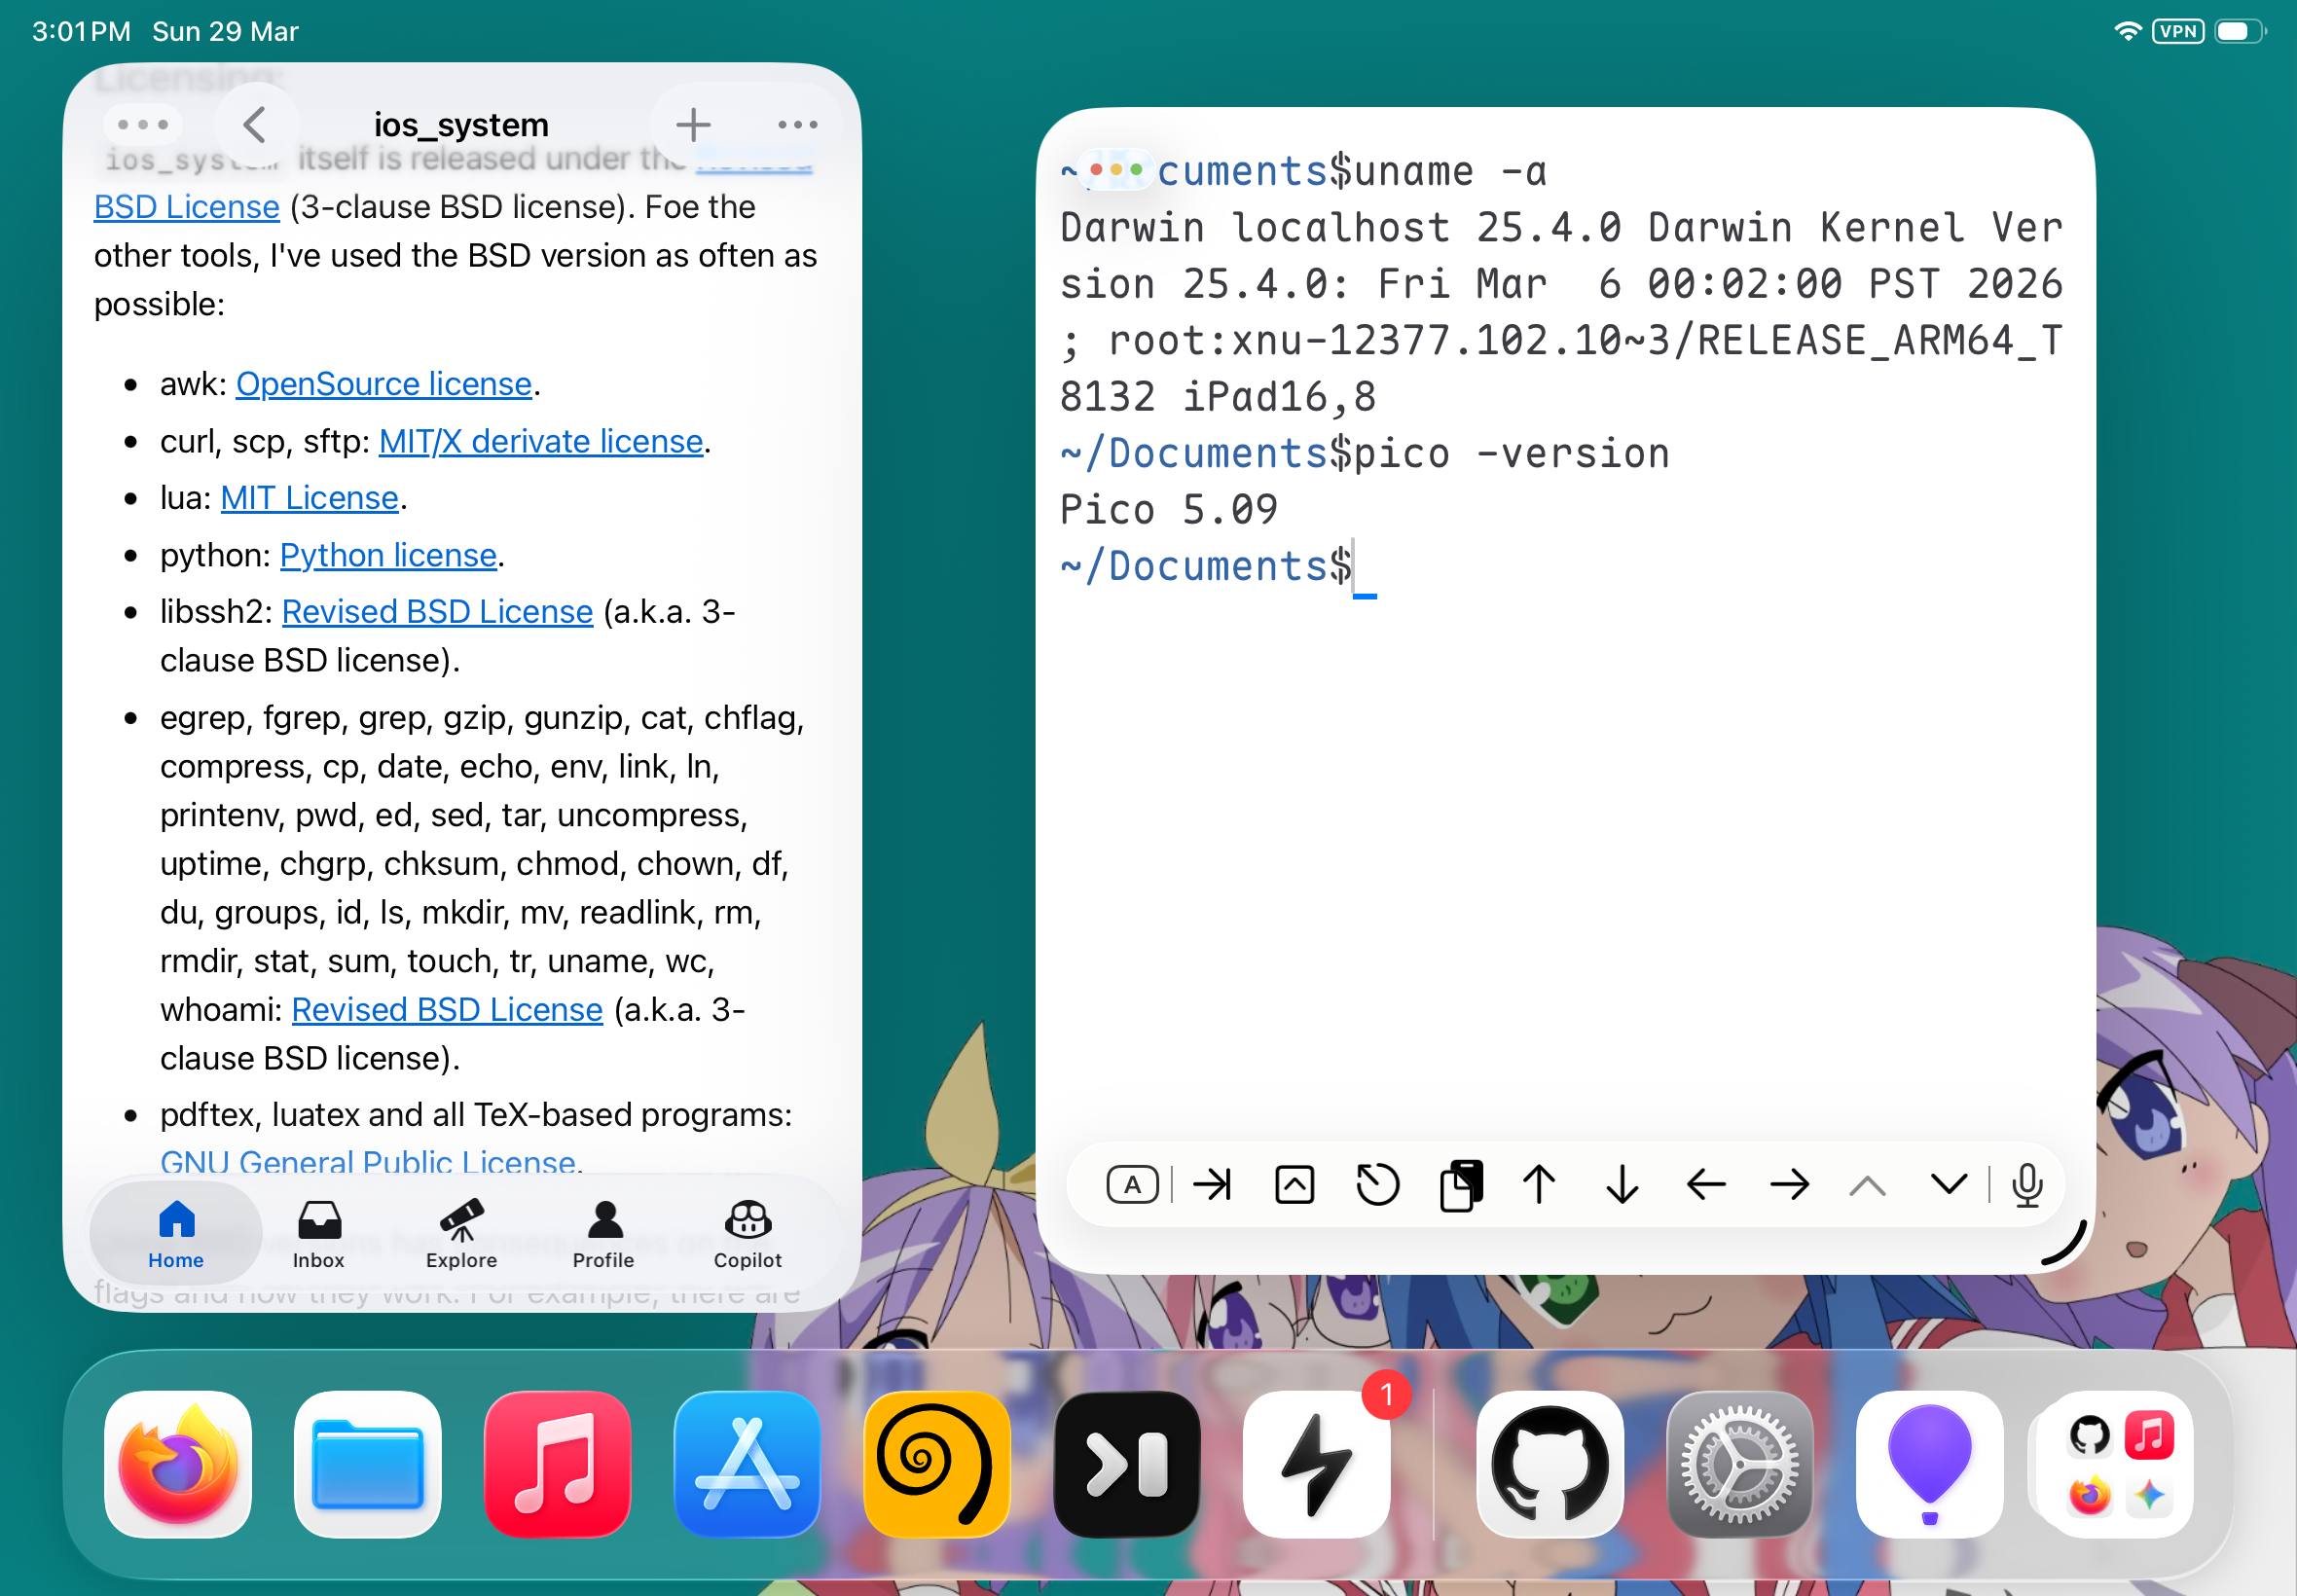Tap the caret-up box icon in terminal toolbar
This screenshot has width=2297, height=1596.
pyautogui.click(x=1294, y=1186)
